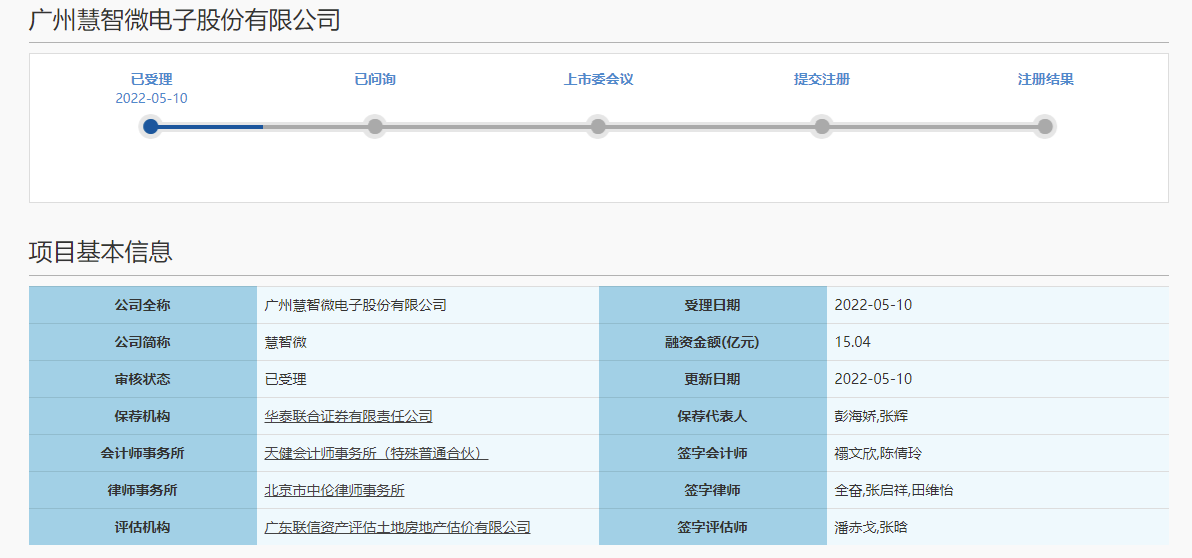Click the 保荐代表人 names 彭海娇,张辉

point(870,416)
